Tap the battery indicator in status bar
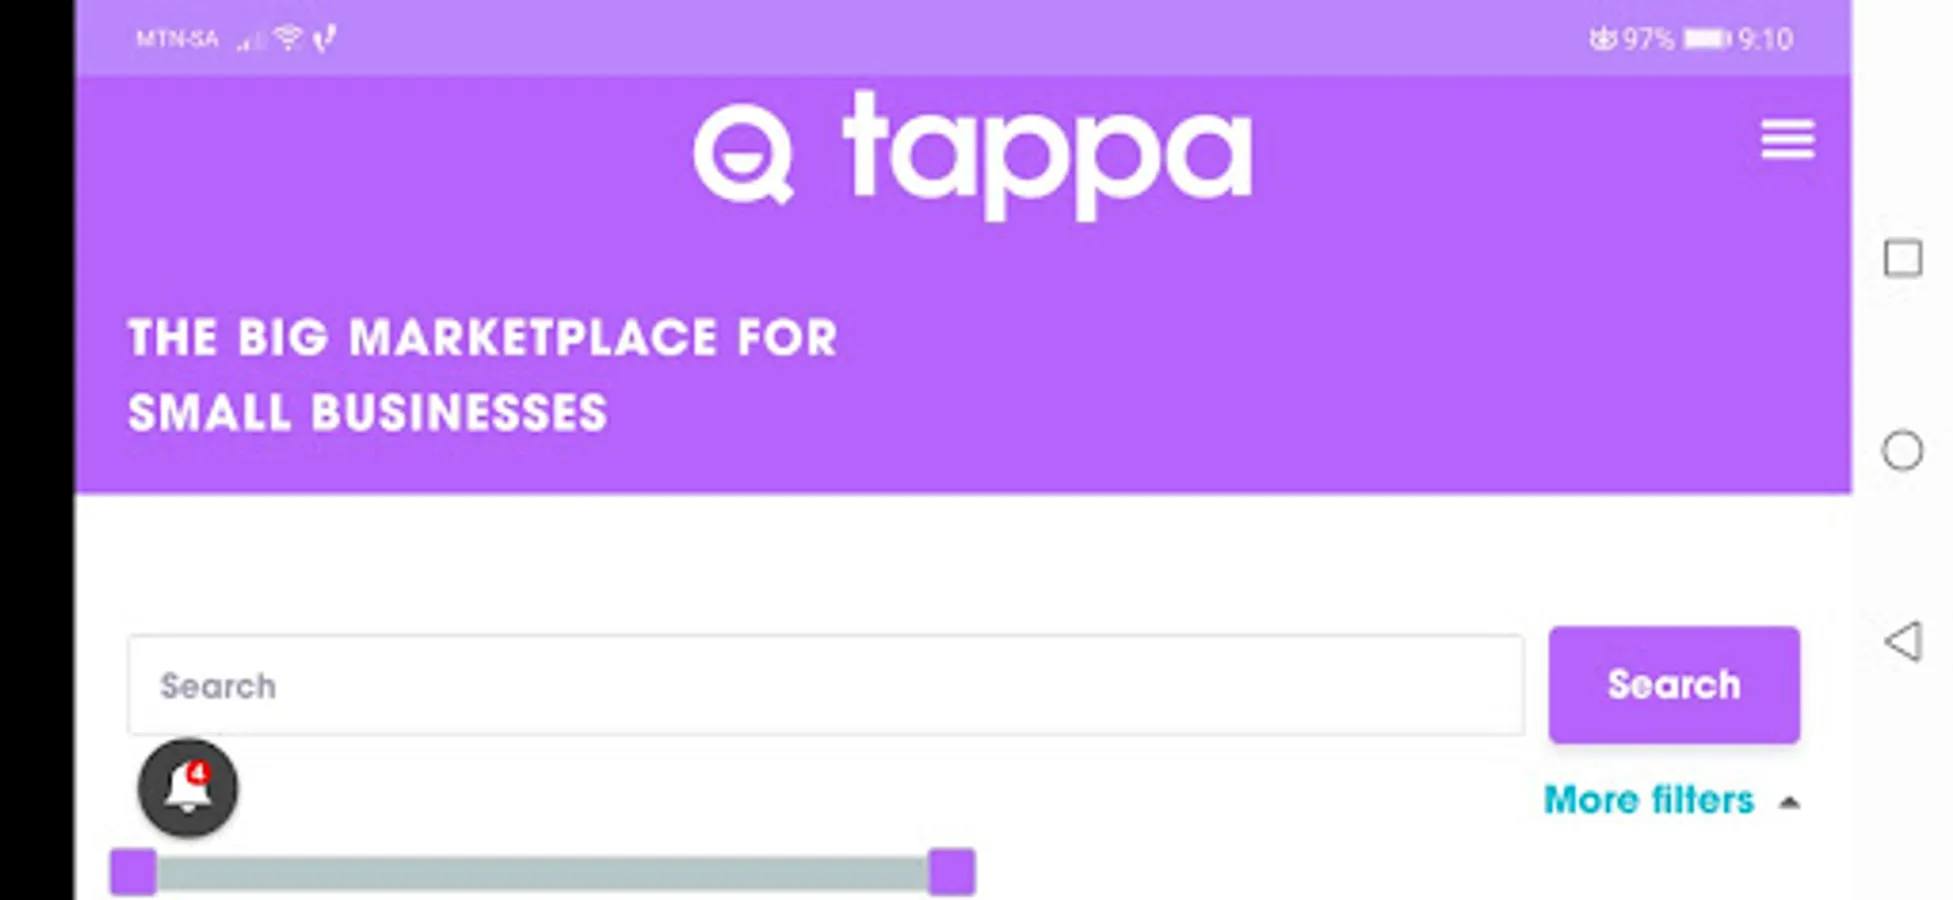The width and height of the screenshot is (1953, 900). [x=1706, y=39]
